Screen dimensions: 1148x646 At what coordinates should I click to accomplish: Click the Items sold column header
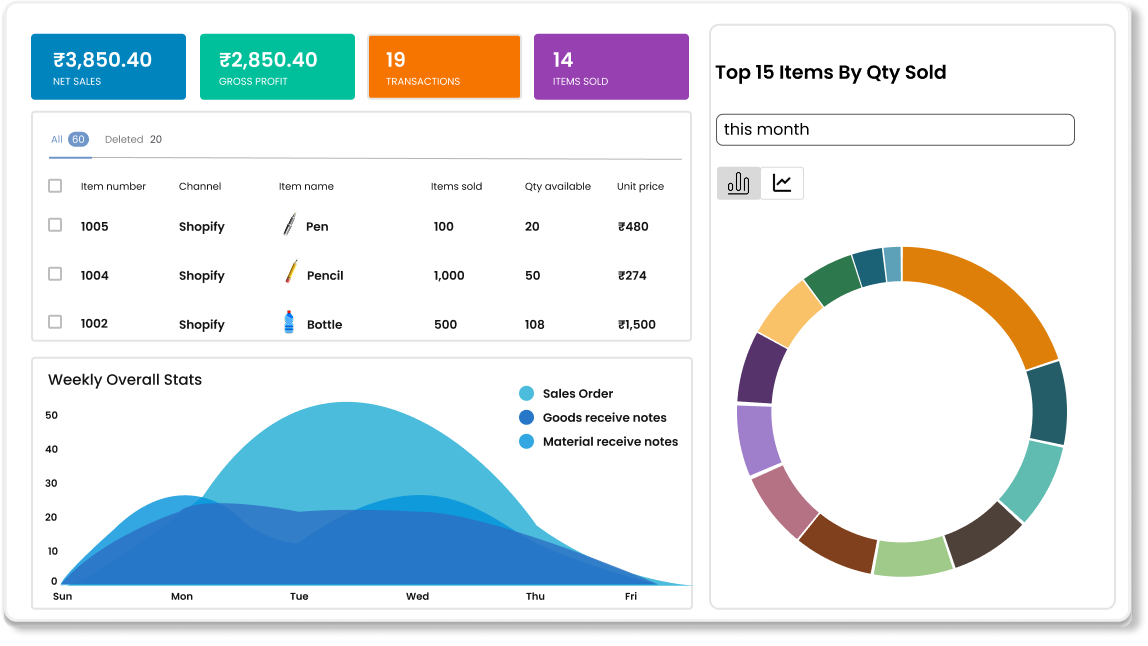tap(455, 186)
